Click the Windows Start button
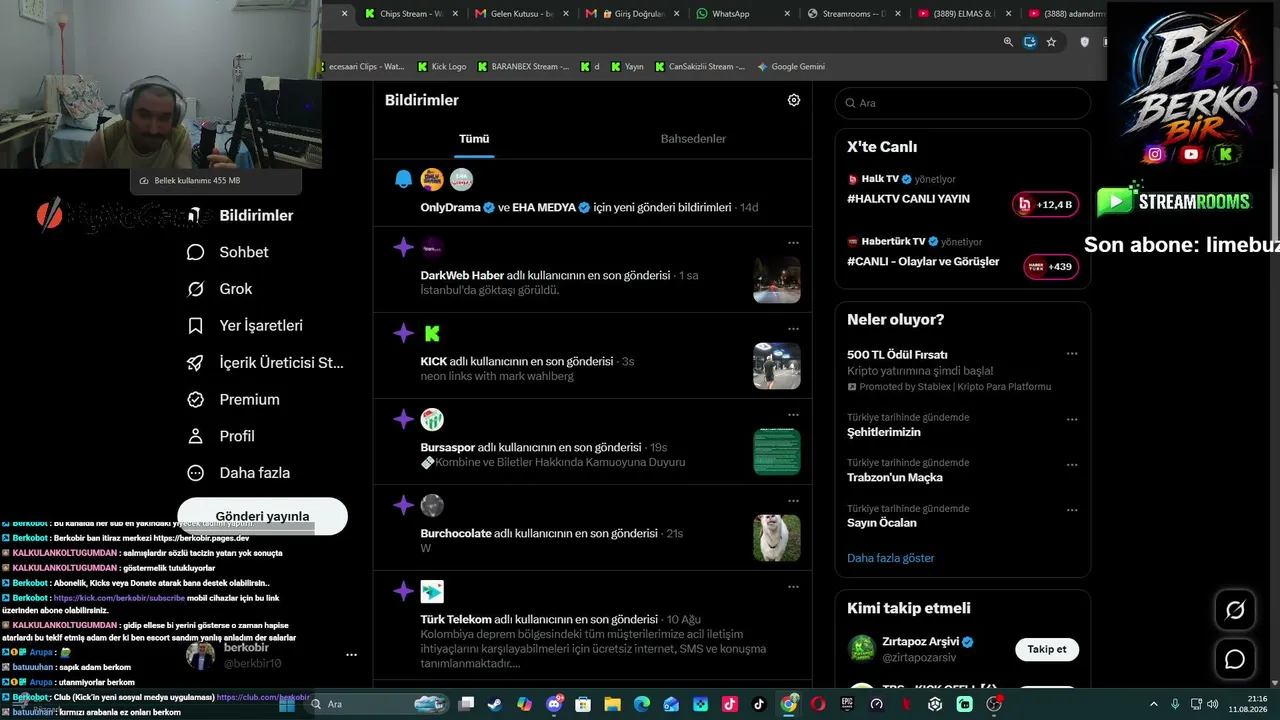1280x720 pixels. (287, 704)
